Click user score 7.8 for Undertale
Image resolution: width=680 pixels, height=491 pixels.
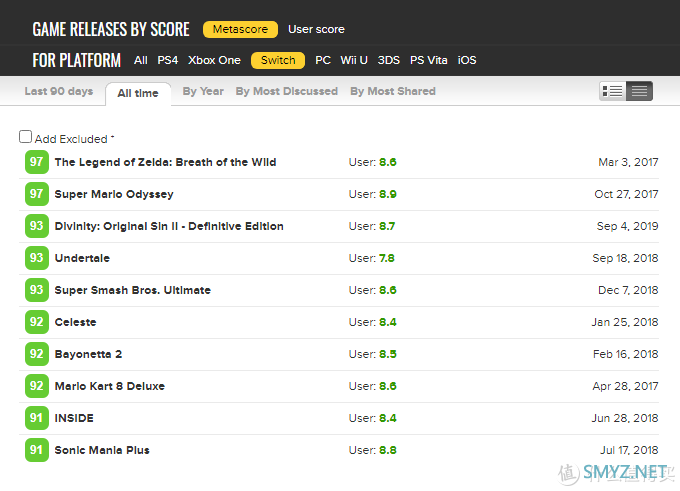click(x=387, y=258)
